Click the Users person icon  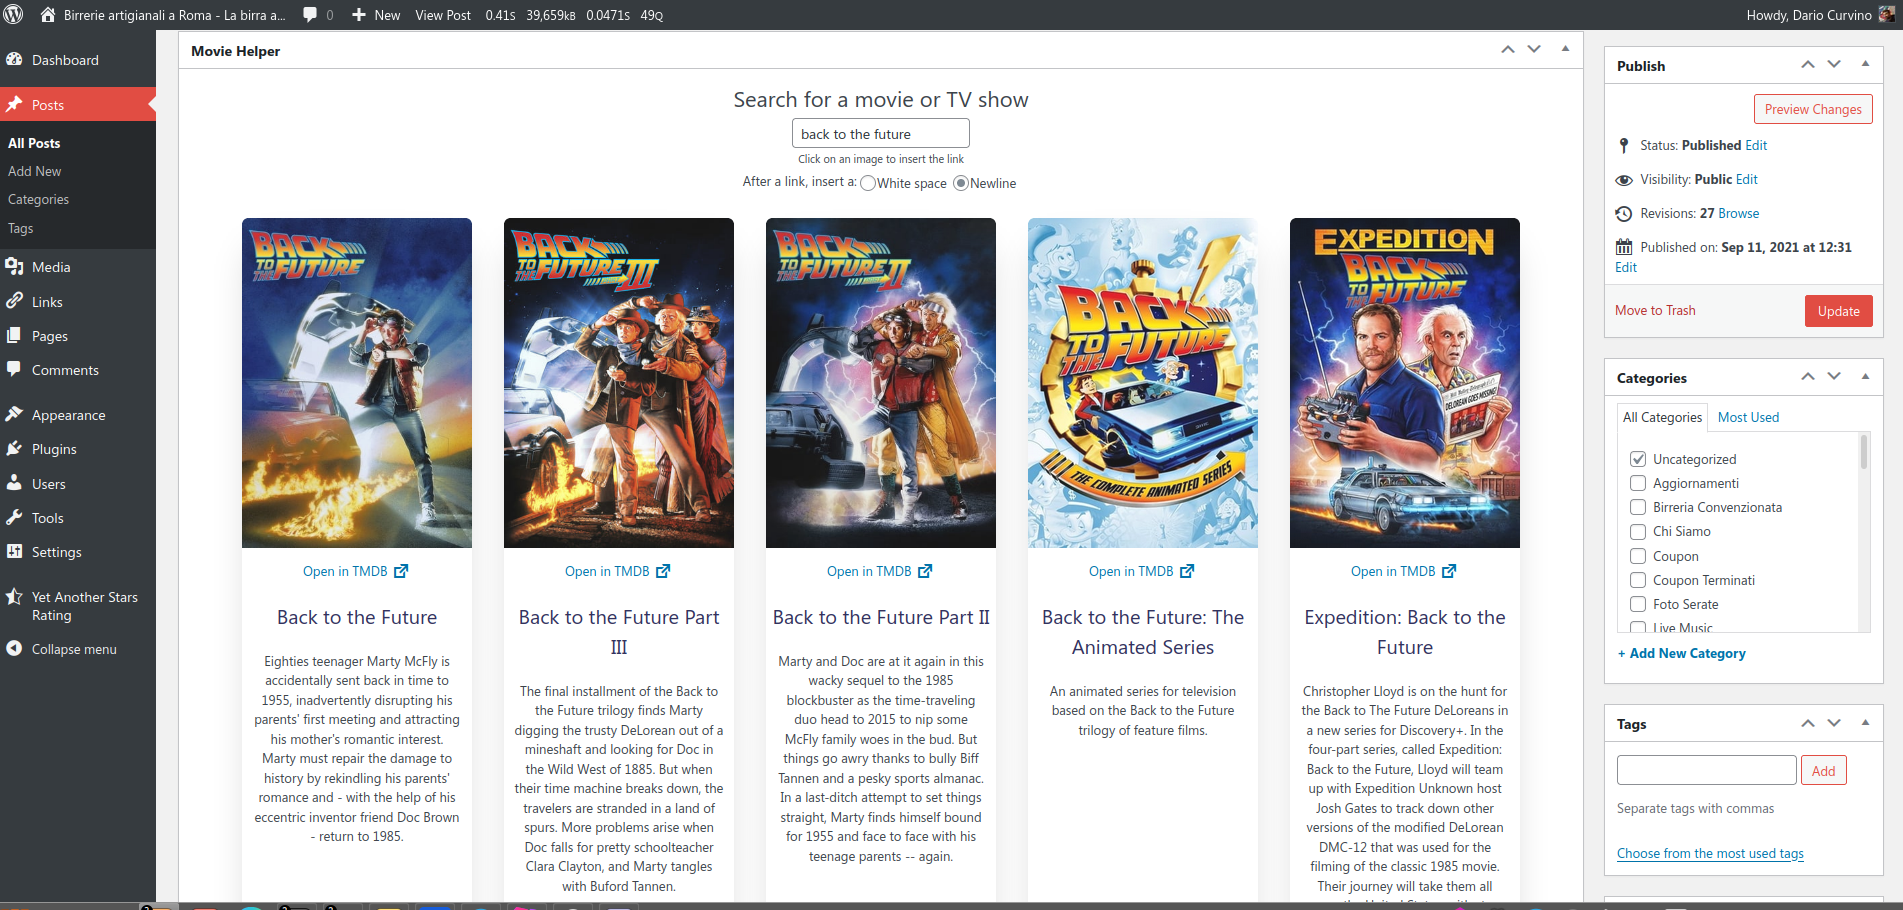point(14,484)
